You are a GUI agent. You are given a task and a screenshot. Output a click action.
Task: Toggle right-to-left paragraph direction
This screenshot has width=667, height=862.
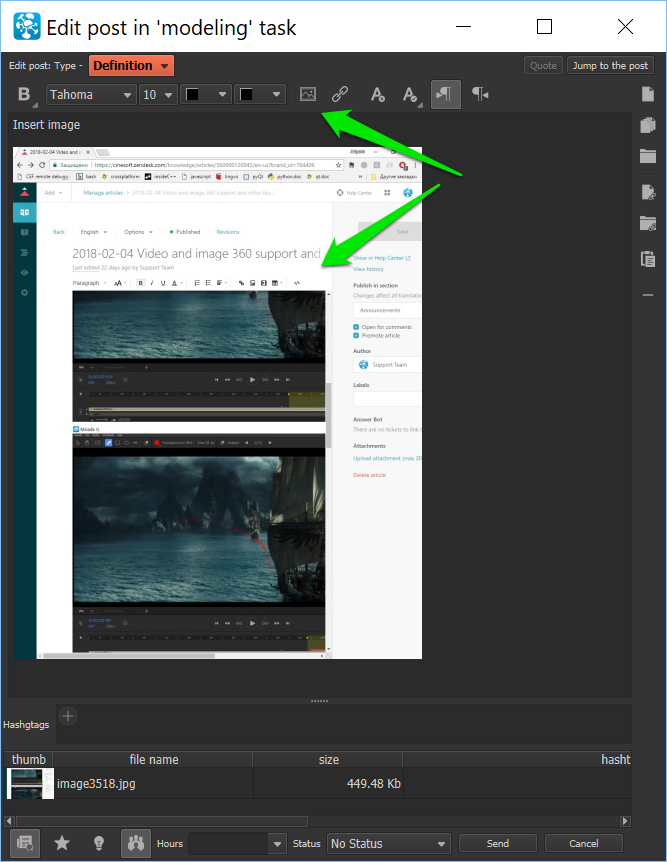(480, 95)
